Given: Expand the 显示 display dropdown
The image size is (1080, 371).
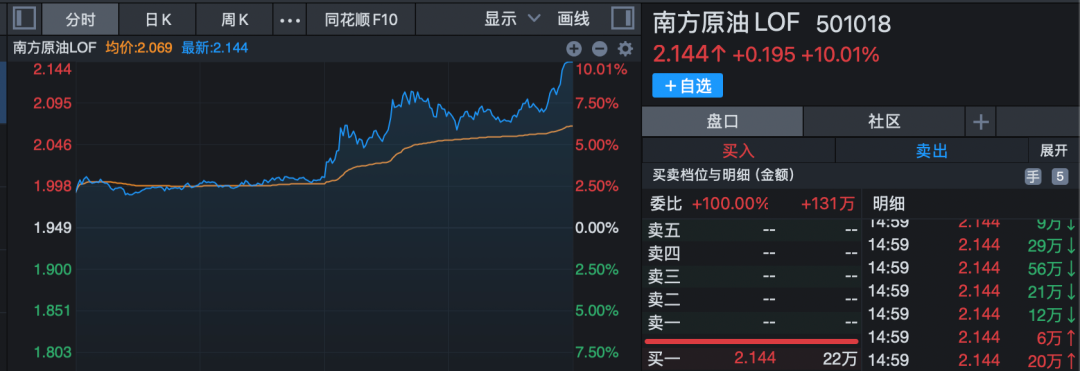Looking at the screenshot, I should tap(512, 19).
